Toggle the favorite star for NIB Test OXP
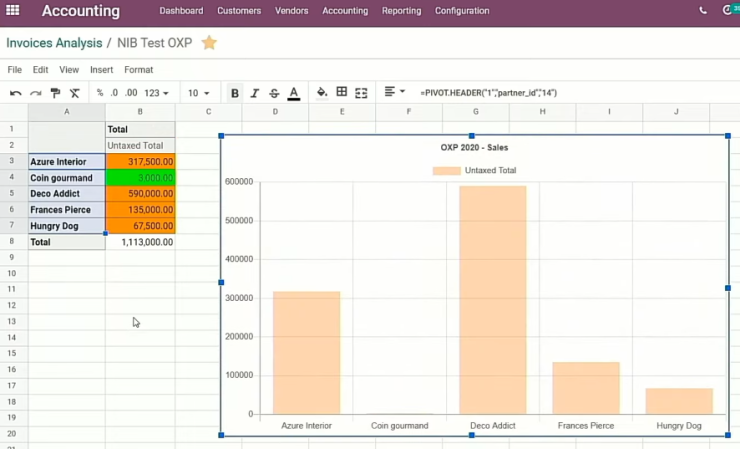This screenshot has height=449, width=740. click(209, 42)
